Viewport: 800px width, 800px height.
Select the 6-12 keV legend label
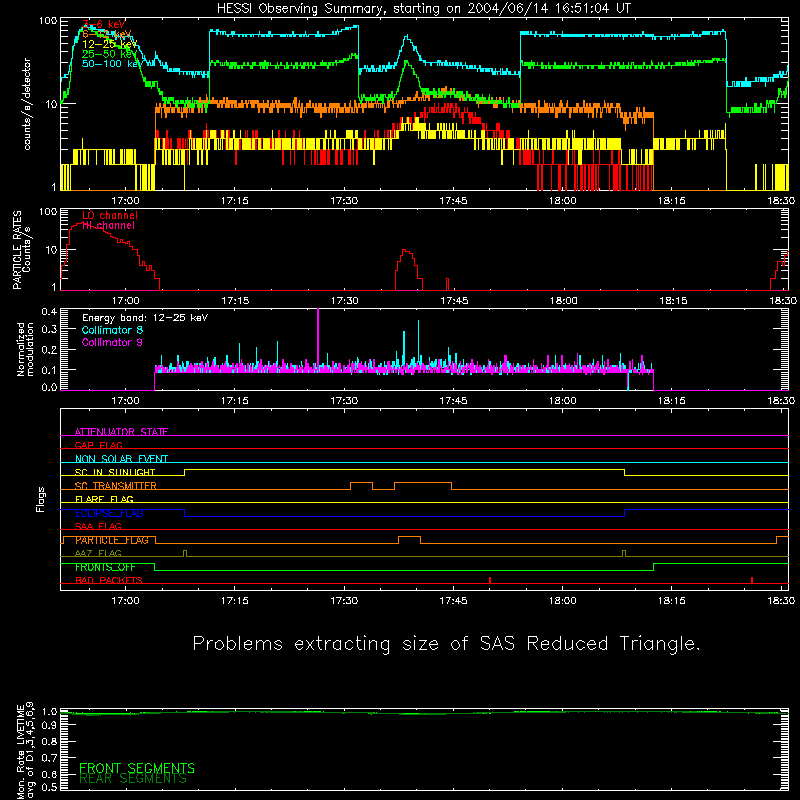click(x=106, y=34)
